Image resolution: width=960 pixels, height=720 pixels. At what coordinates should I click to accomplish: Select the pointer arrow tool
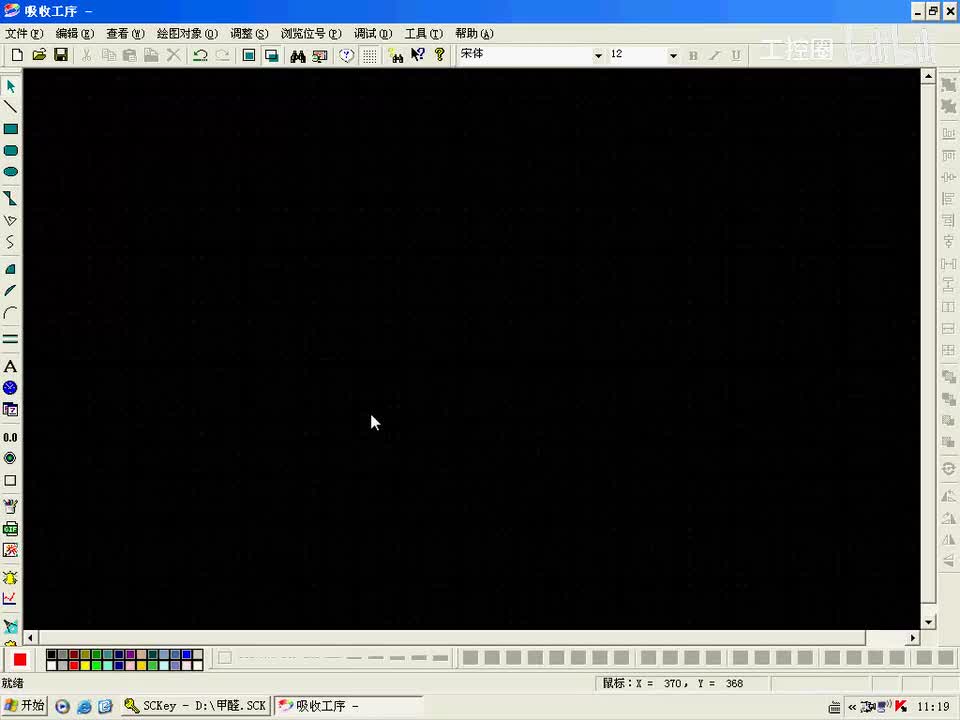[x=10, y=86]
